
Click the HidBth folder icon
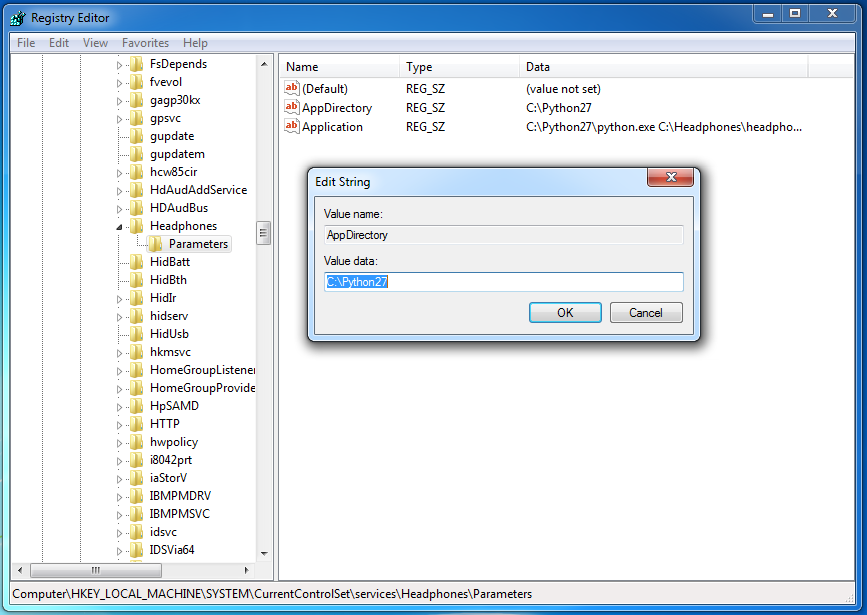pos(137,280)
